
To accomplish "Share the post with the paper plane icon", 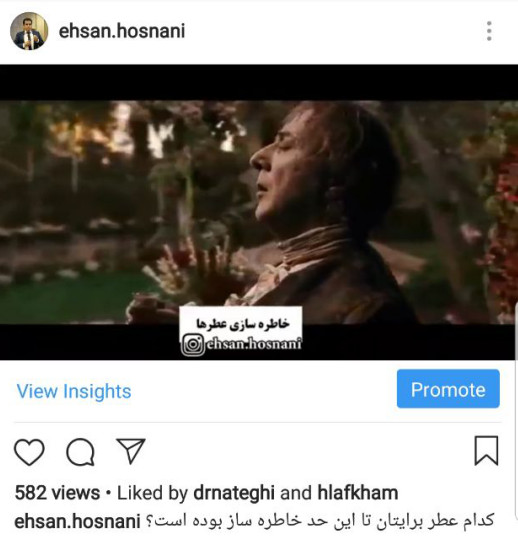I will click(x=131, y=451).
